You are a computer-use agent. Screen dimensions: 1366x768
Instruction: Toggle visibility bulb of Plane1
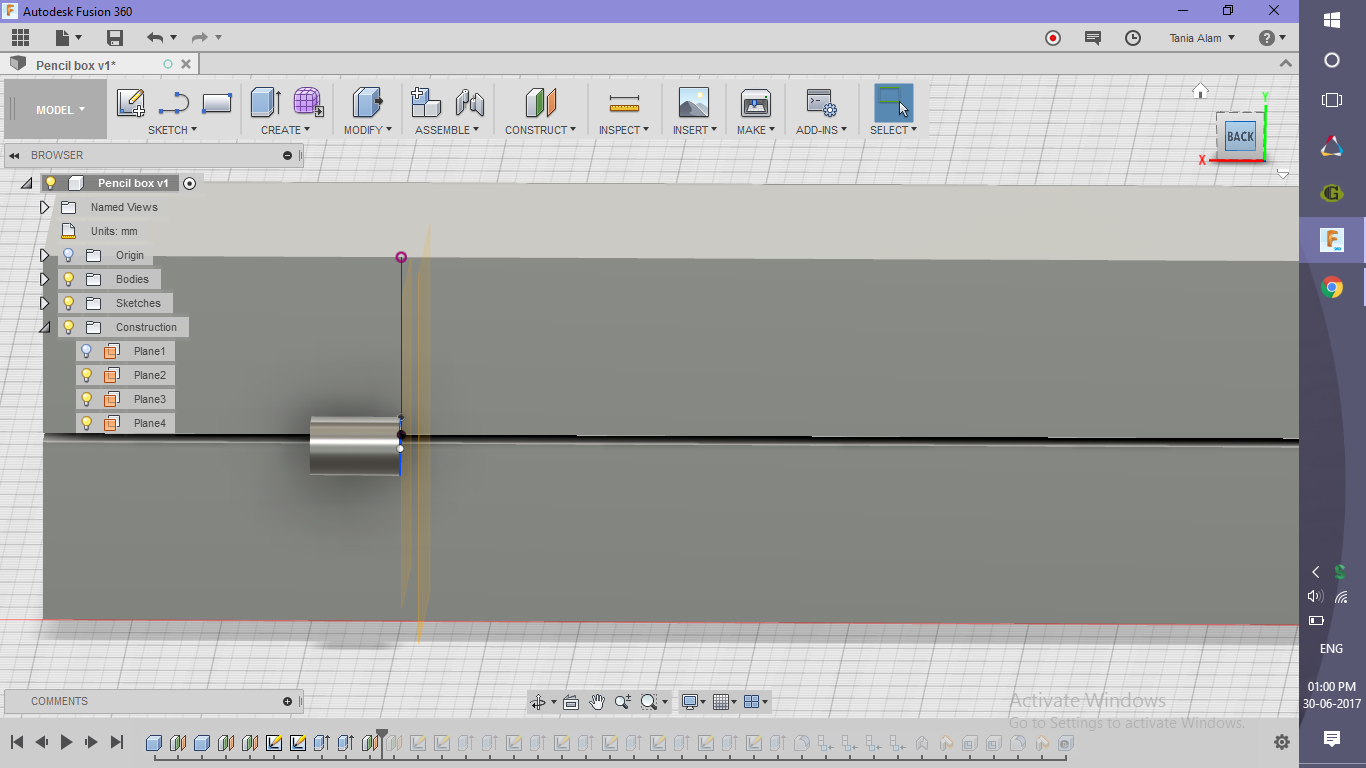coord(87,351)
